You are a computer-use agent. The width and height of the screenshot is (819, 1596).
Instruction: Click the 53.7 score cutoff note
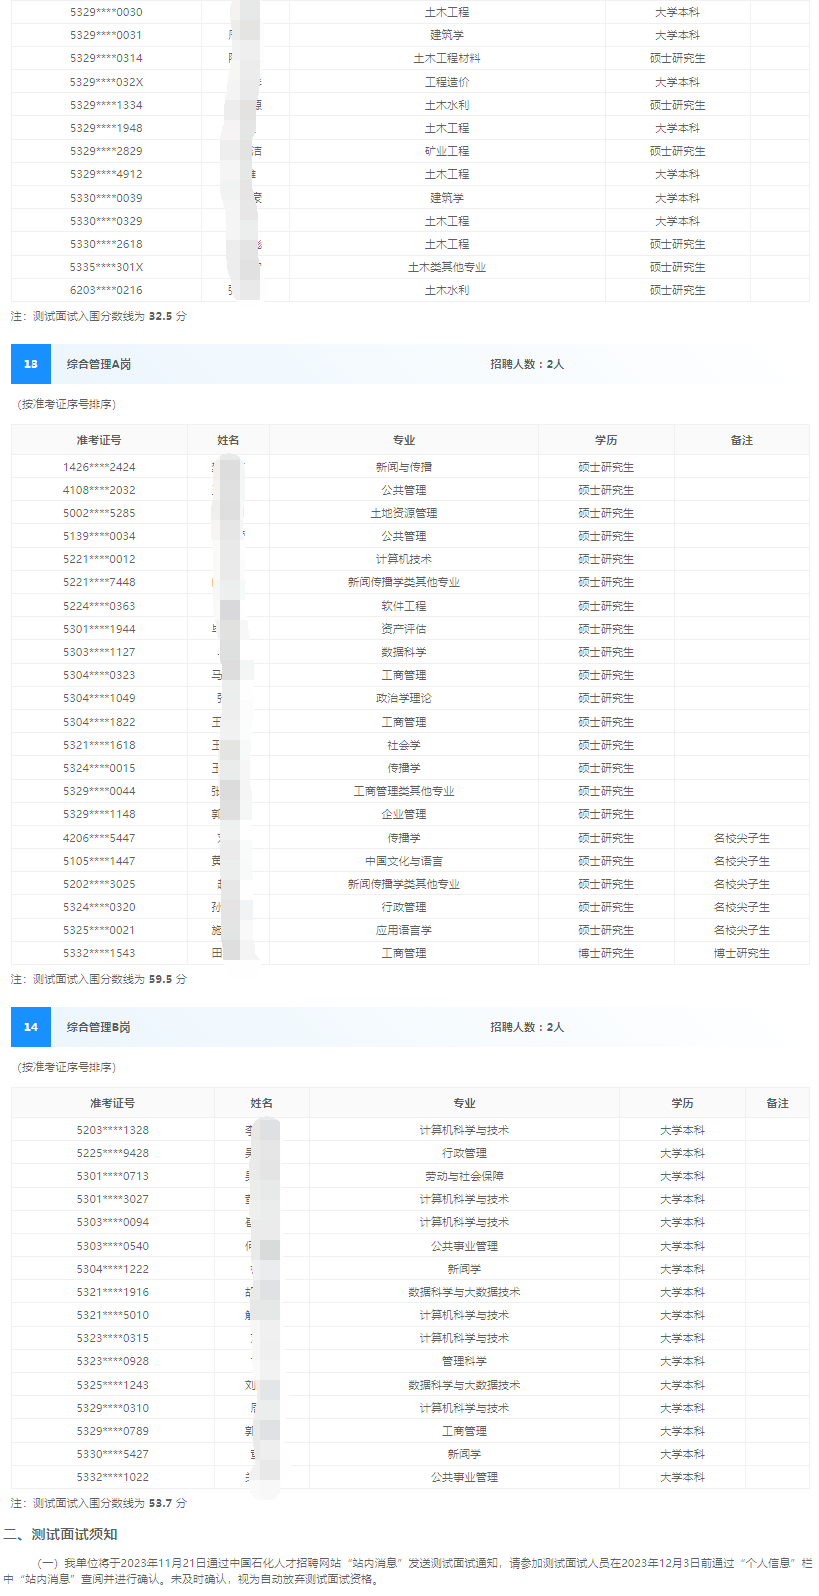click(99, 1503)
